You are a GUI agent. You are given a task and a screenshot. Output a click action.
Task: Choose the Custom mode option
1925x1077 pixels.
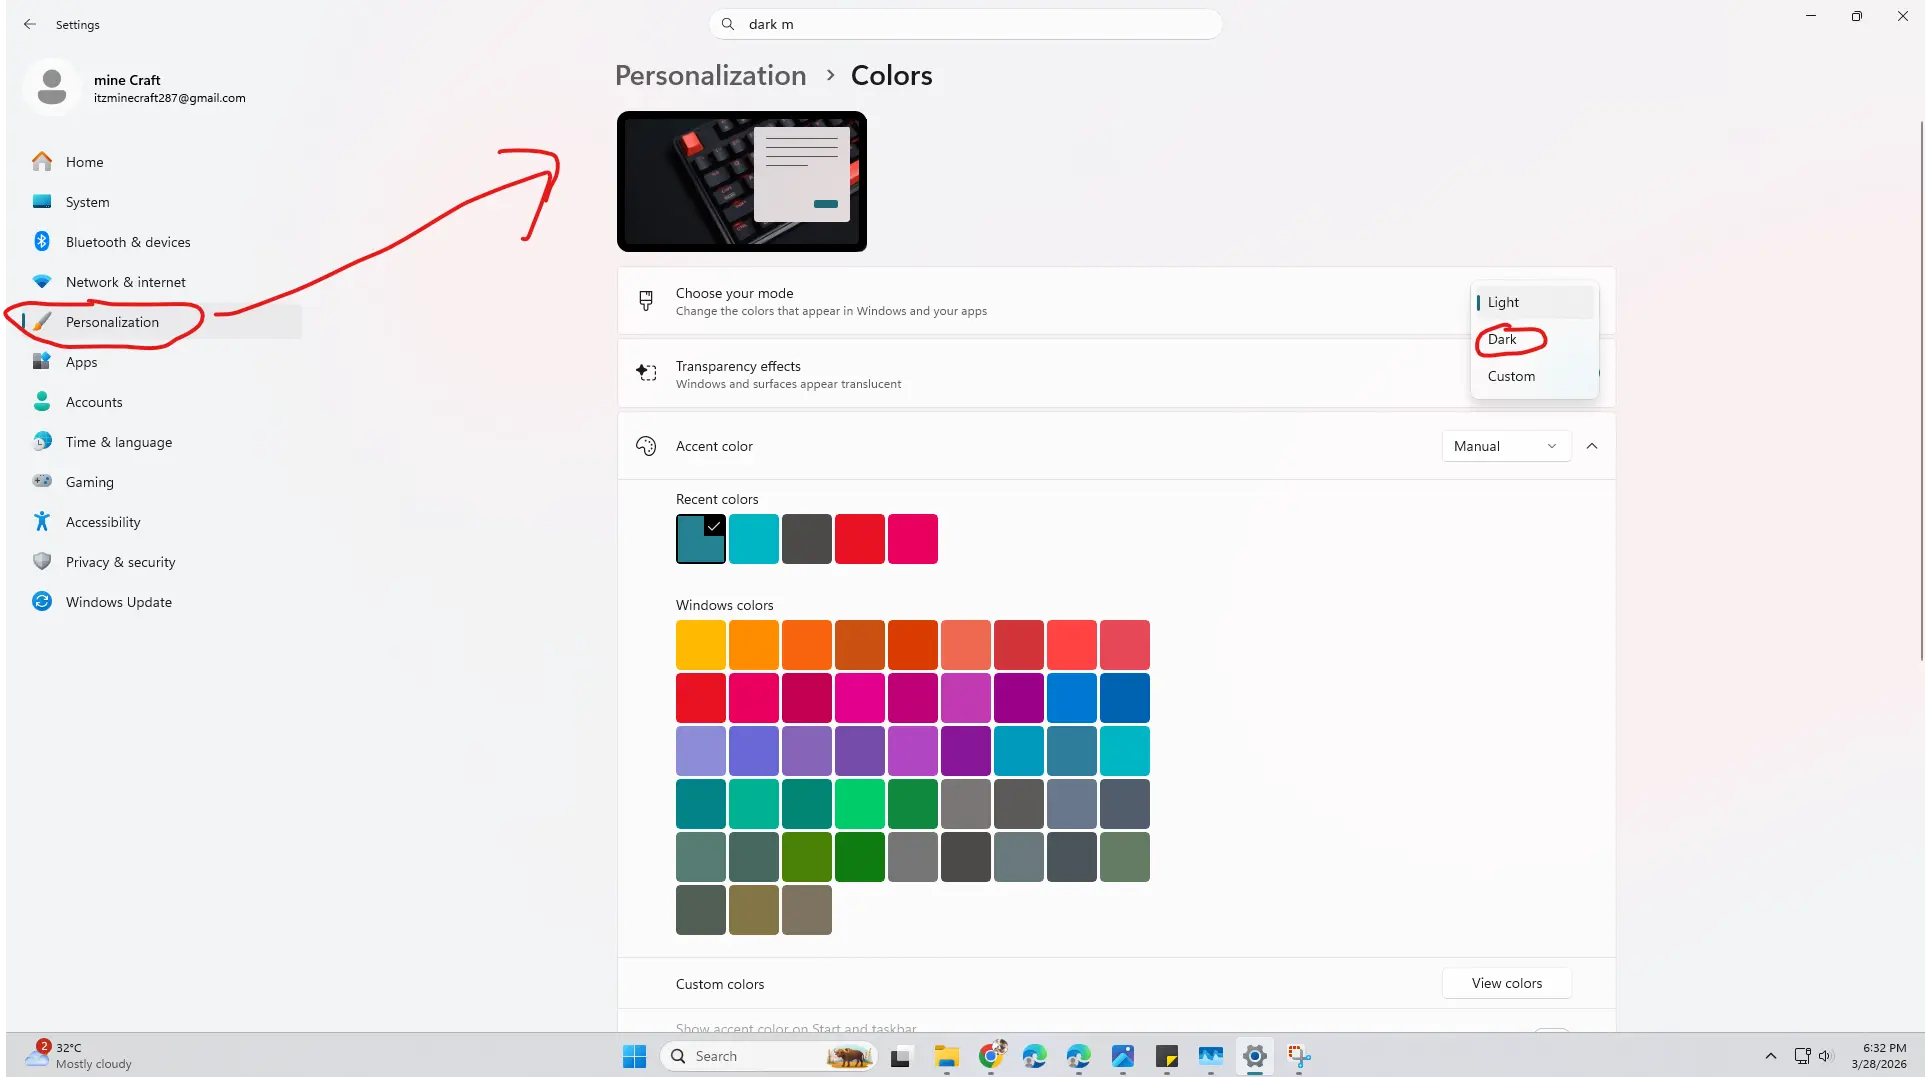tap(1510, 376)
